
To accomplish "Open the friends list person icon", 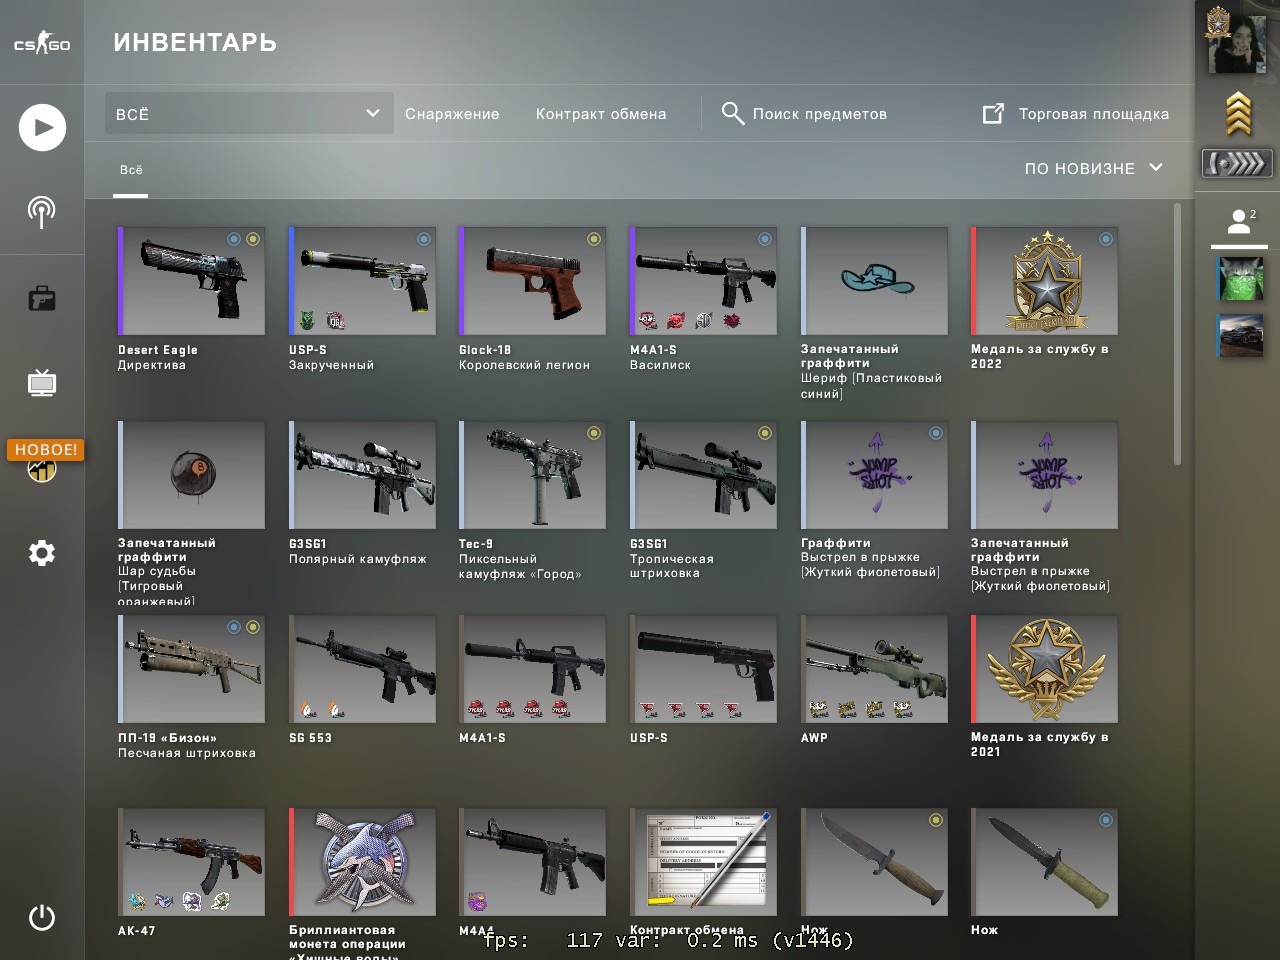I will tap(1239, 221).
